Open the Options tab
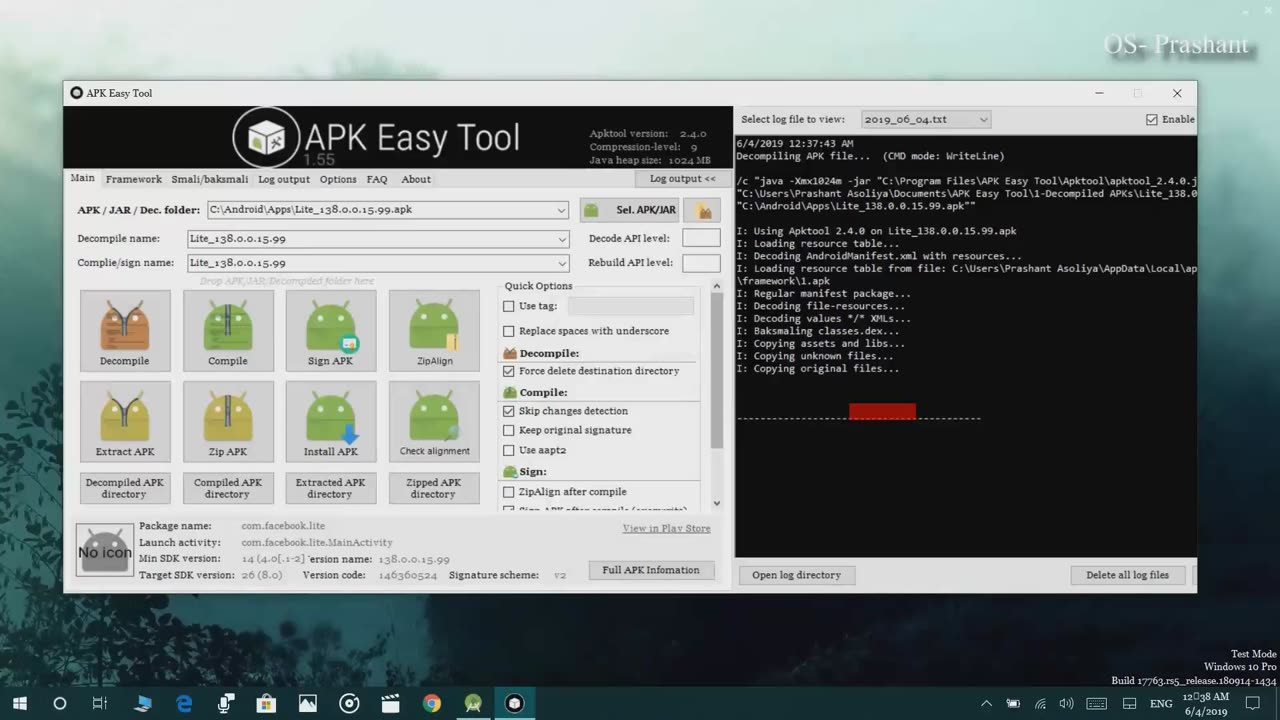The width and height of the screenshot is (1280, 720). [338, 179]
